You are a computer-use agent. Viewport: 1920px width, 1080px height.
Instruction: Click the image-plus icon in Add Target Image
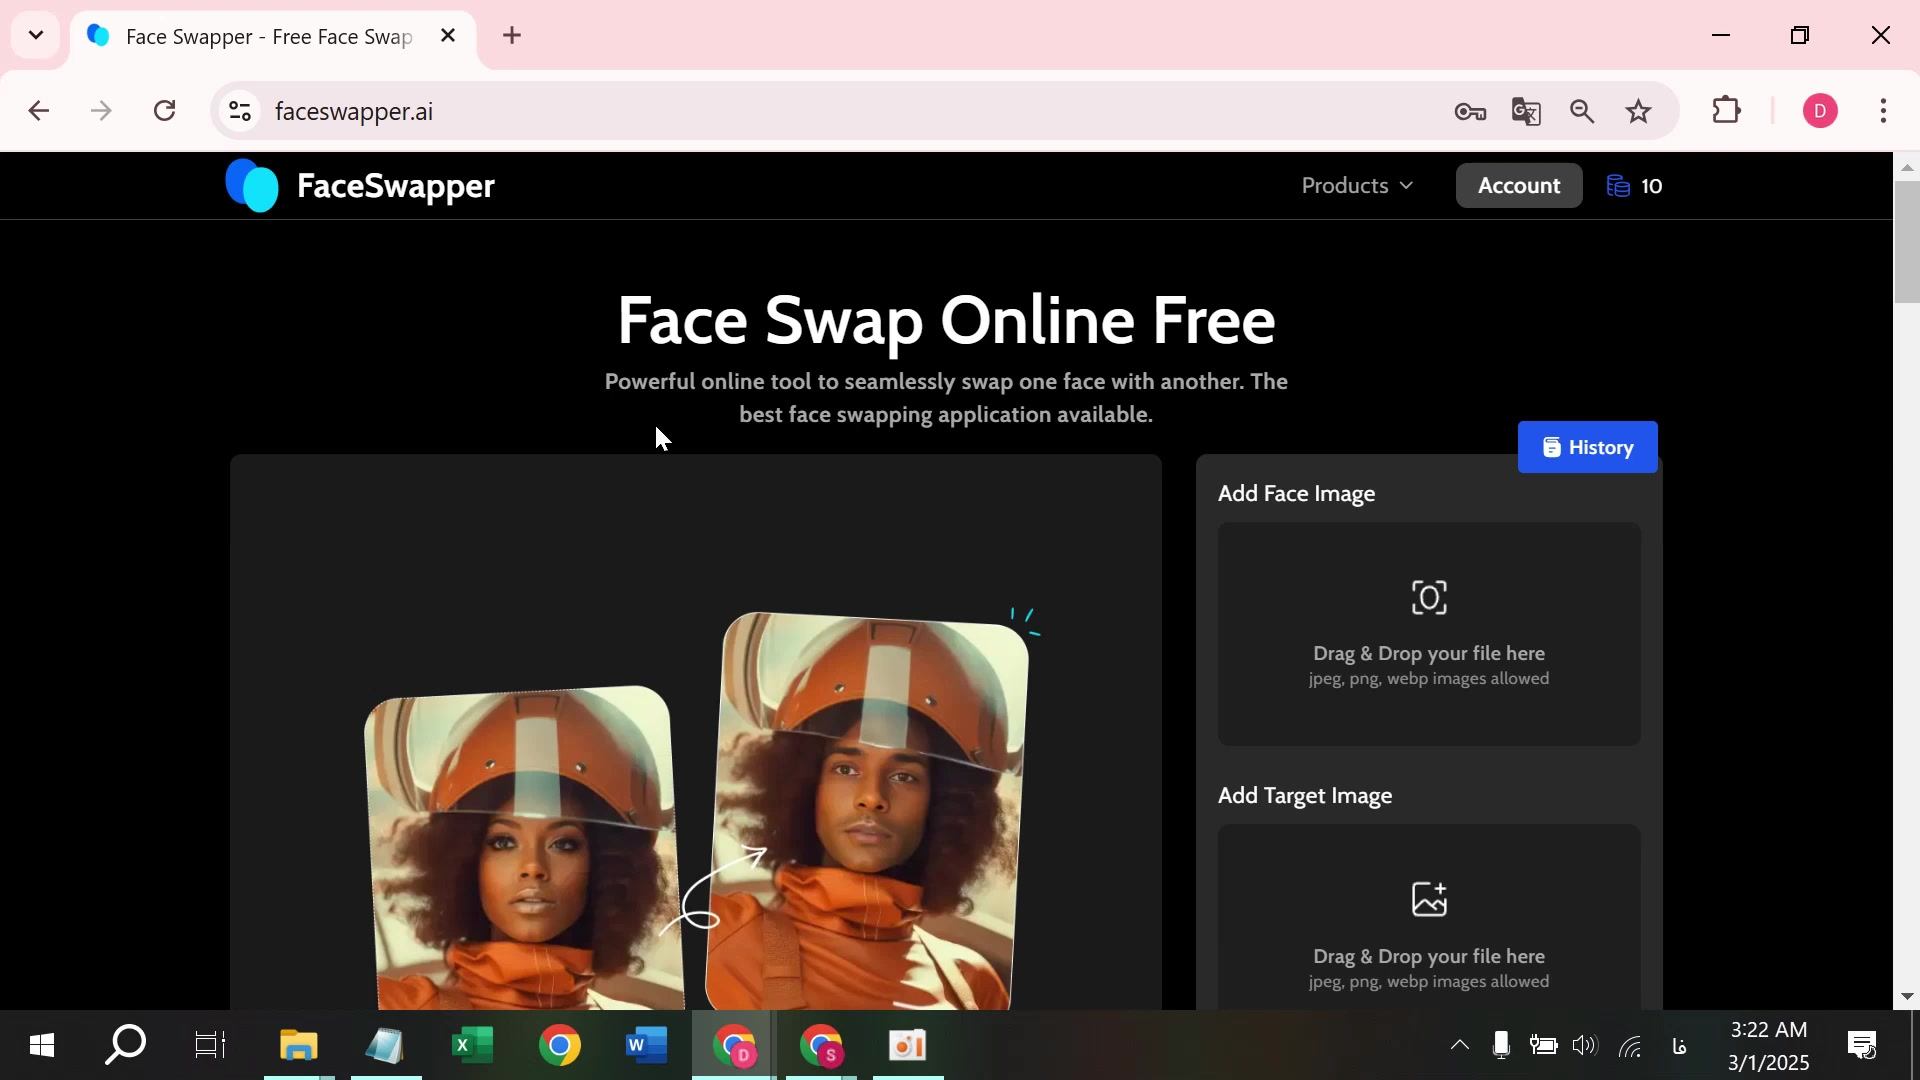pos(1429,899)
